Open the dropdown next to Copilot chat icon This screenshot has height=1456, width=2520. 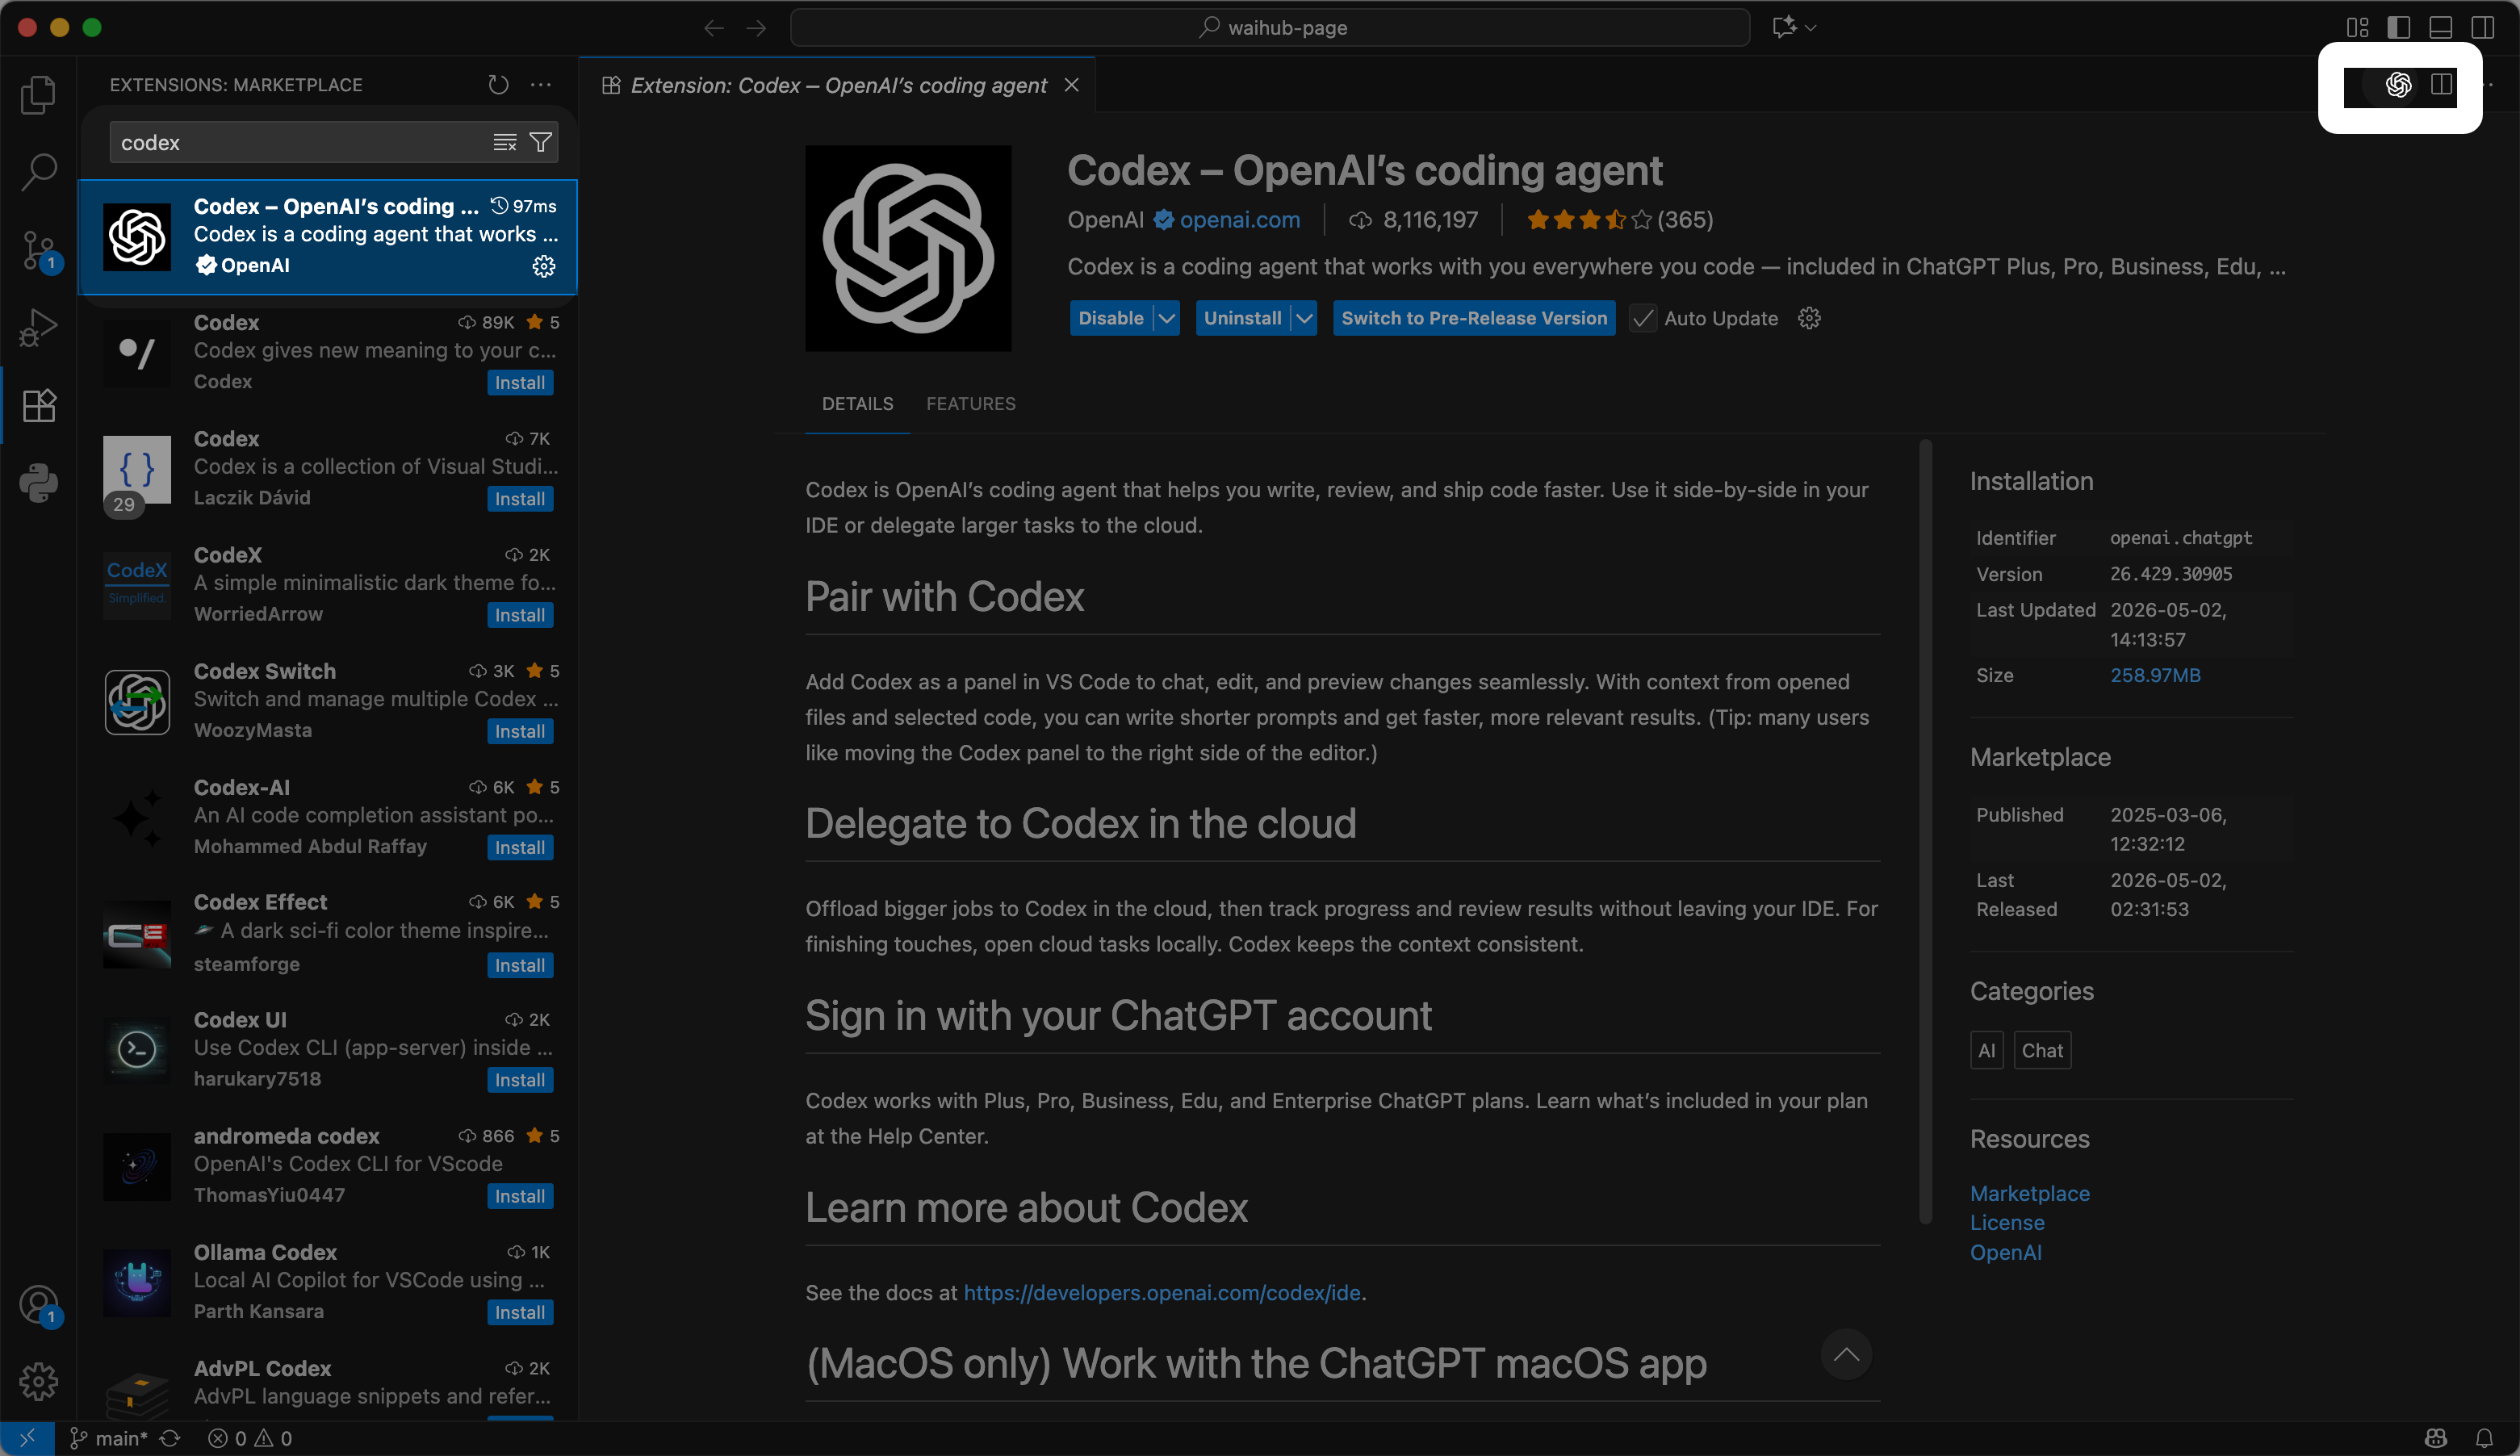(1811, 27)
